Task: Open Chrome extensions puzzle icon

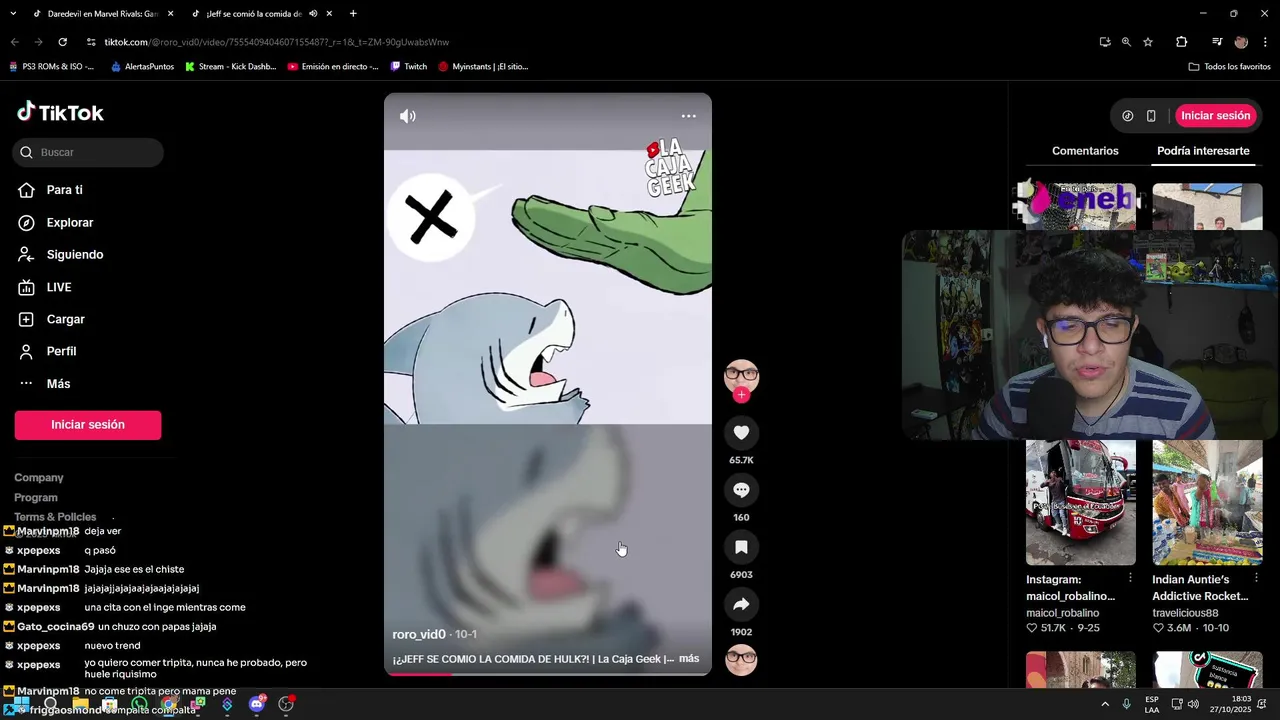Action: coord(1181,42)
